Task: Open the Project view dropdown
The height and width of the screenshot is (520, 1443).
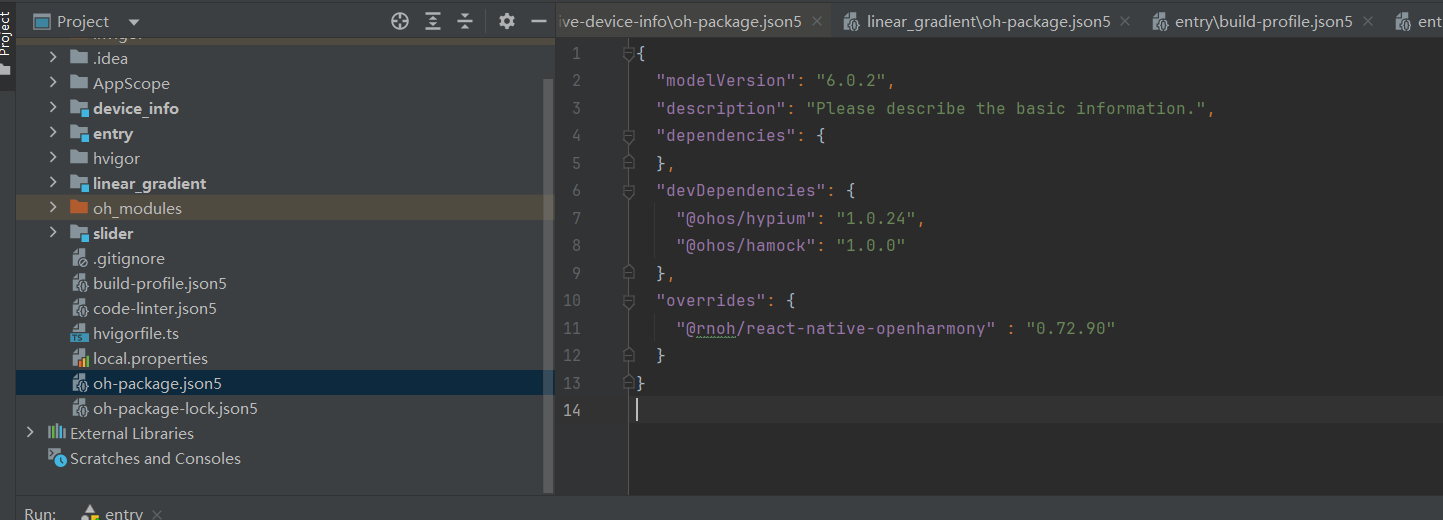Action: 135,22
